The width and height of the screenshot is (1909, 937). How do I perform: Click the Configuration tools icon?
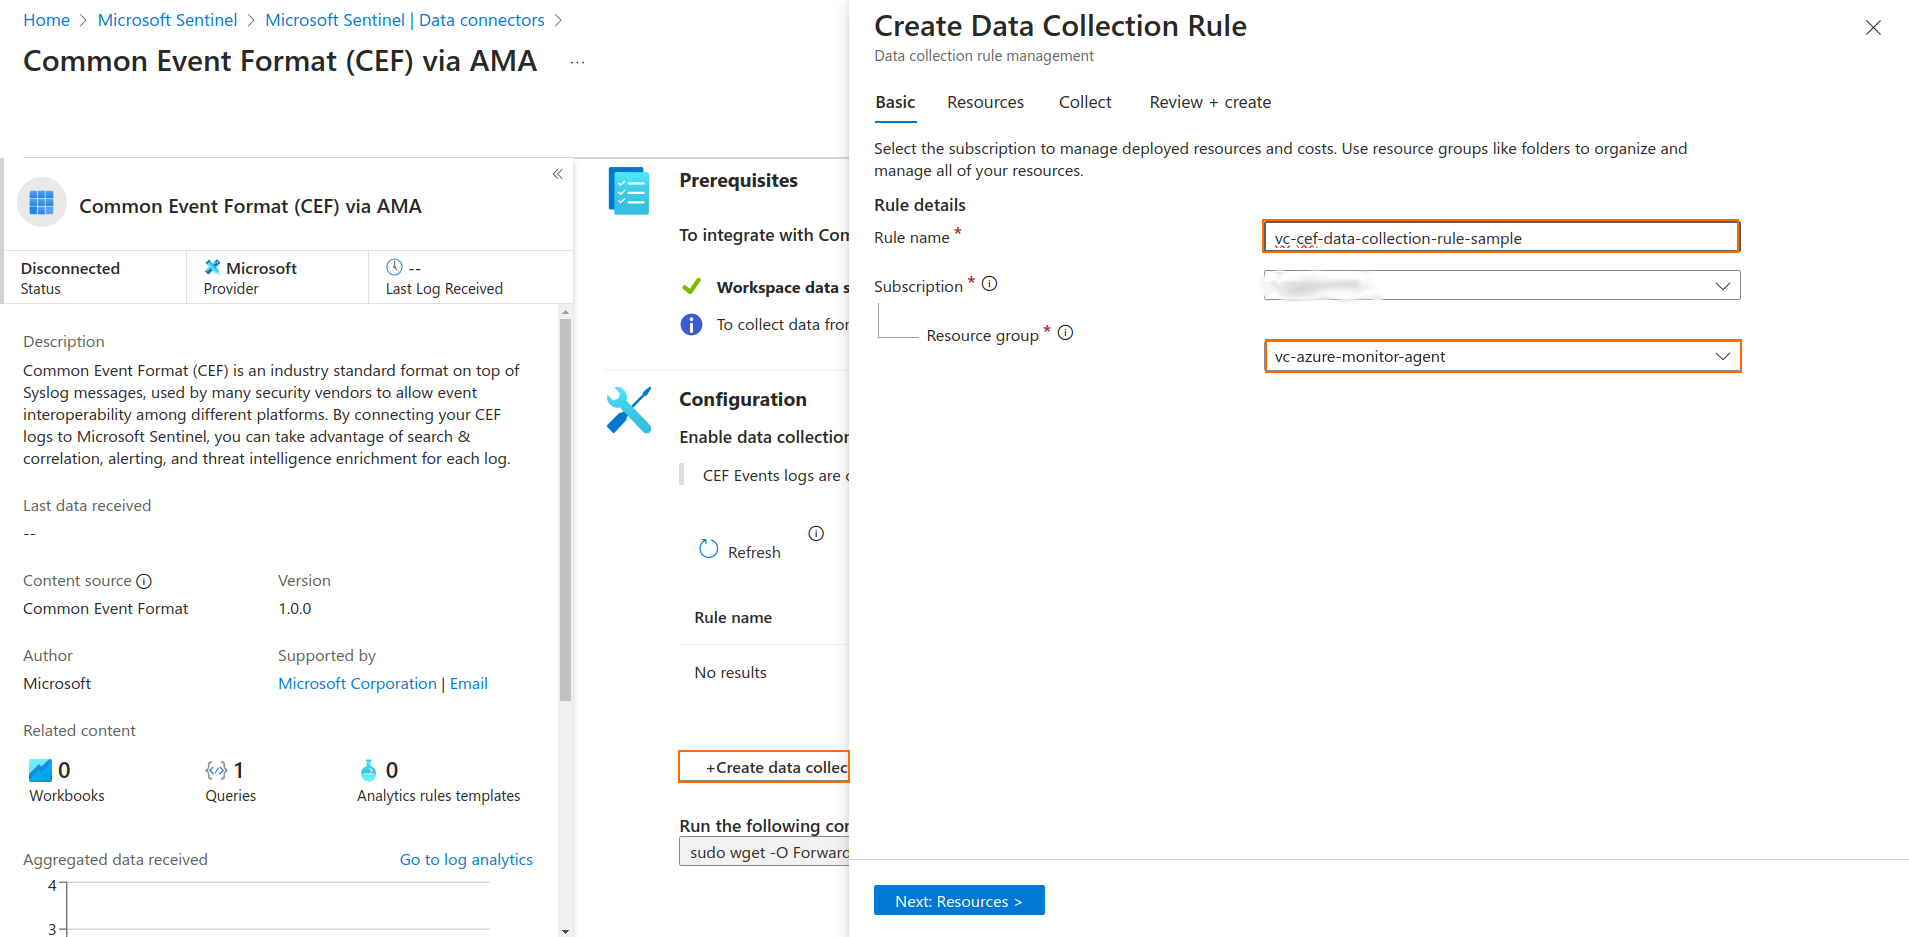[x=629, y=410]
